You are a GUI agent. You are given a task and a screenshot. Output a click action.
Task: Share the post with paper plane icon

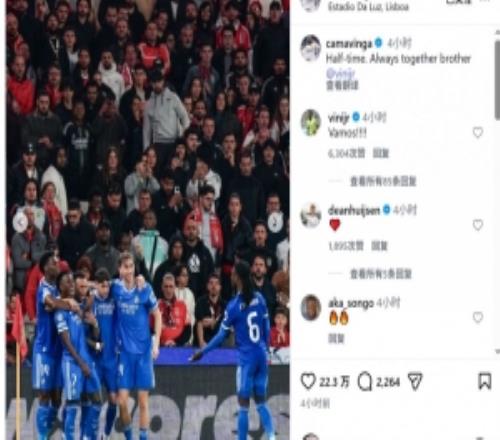click(x=415, y=382)
